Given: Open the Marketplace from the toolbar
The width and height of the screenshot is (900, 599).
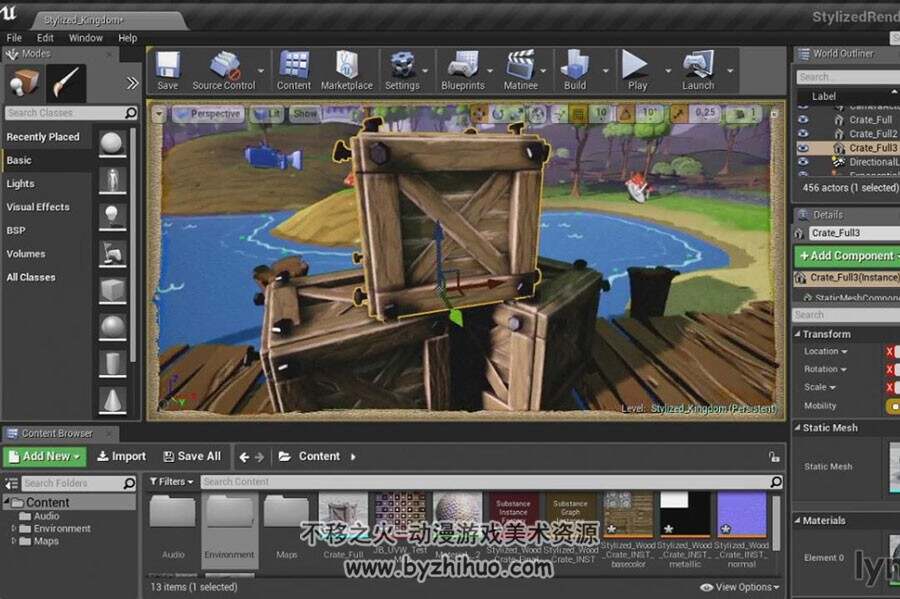Looking at the screenshot, I should click(x=347, y=71).
